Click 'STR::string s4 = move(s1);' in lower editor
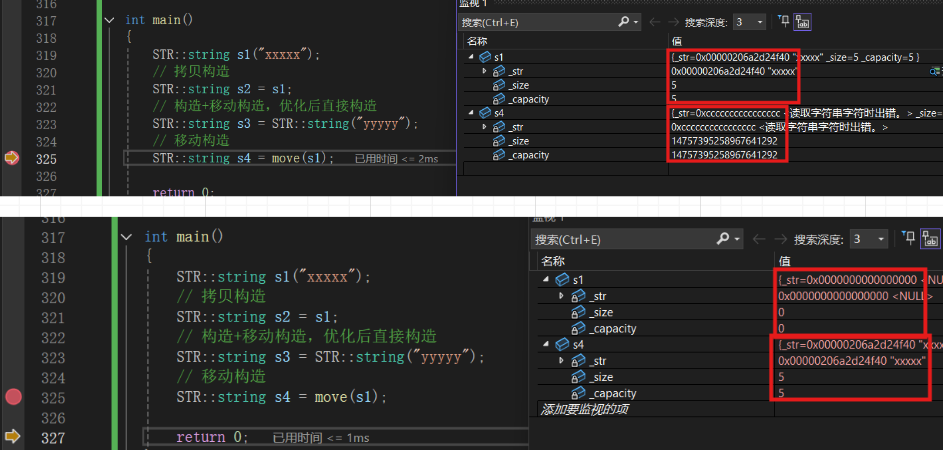 [x=281, y=397]
